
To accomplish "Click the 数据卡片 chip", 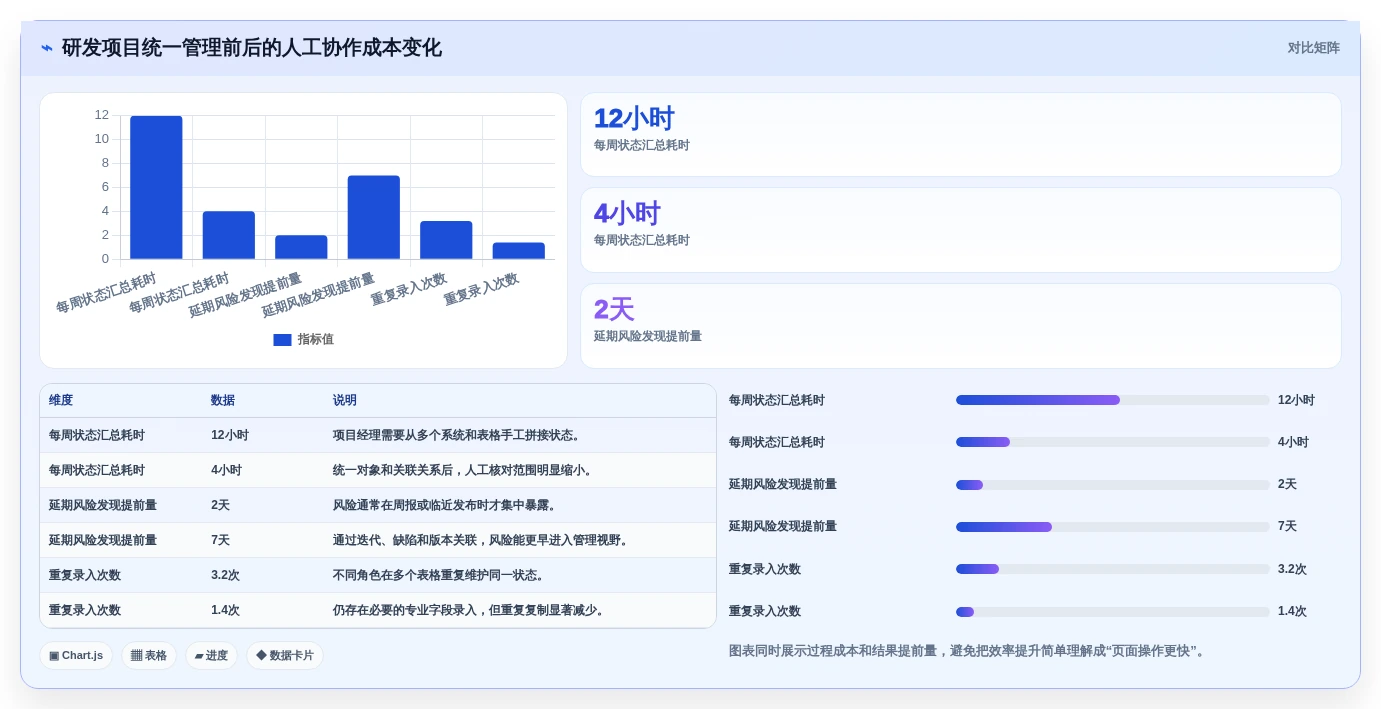I will (285, 656).
